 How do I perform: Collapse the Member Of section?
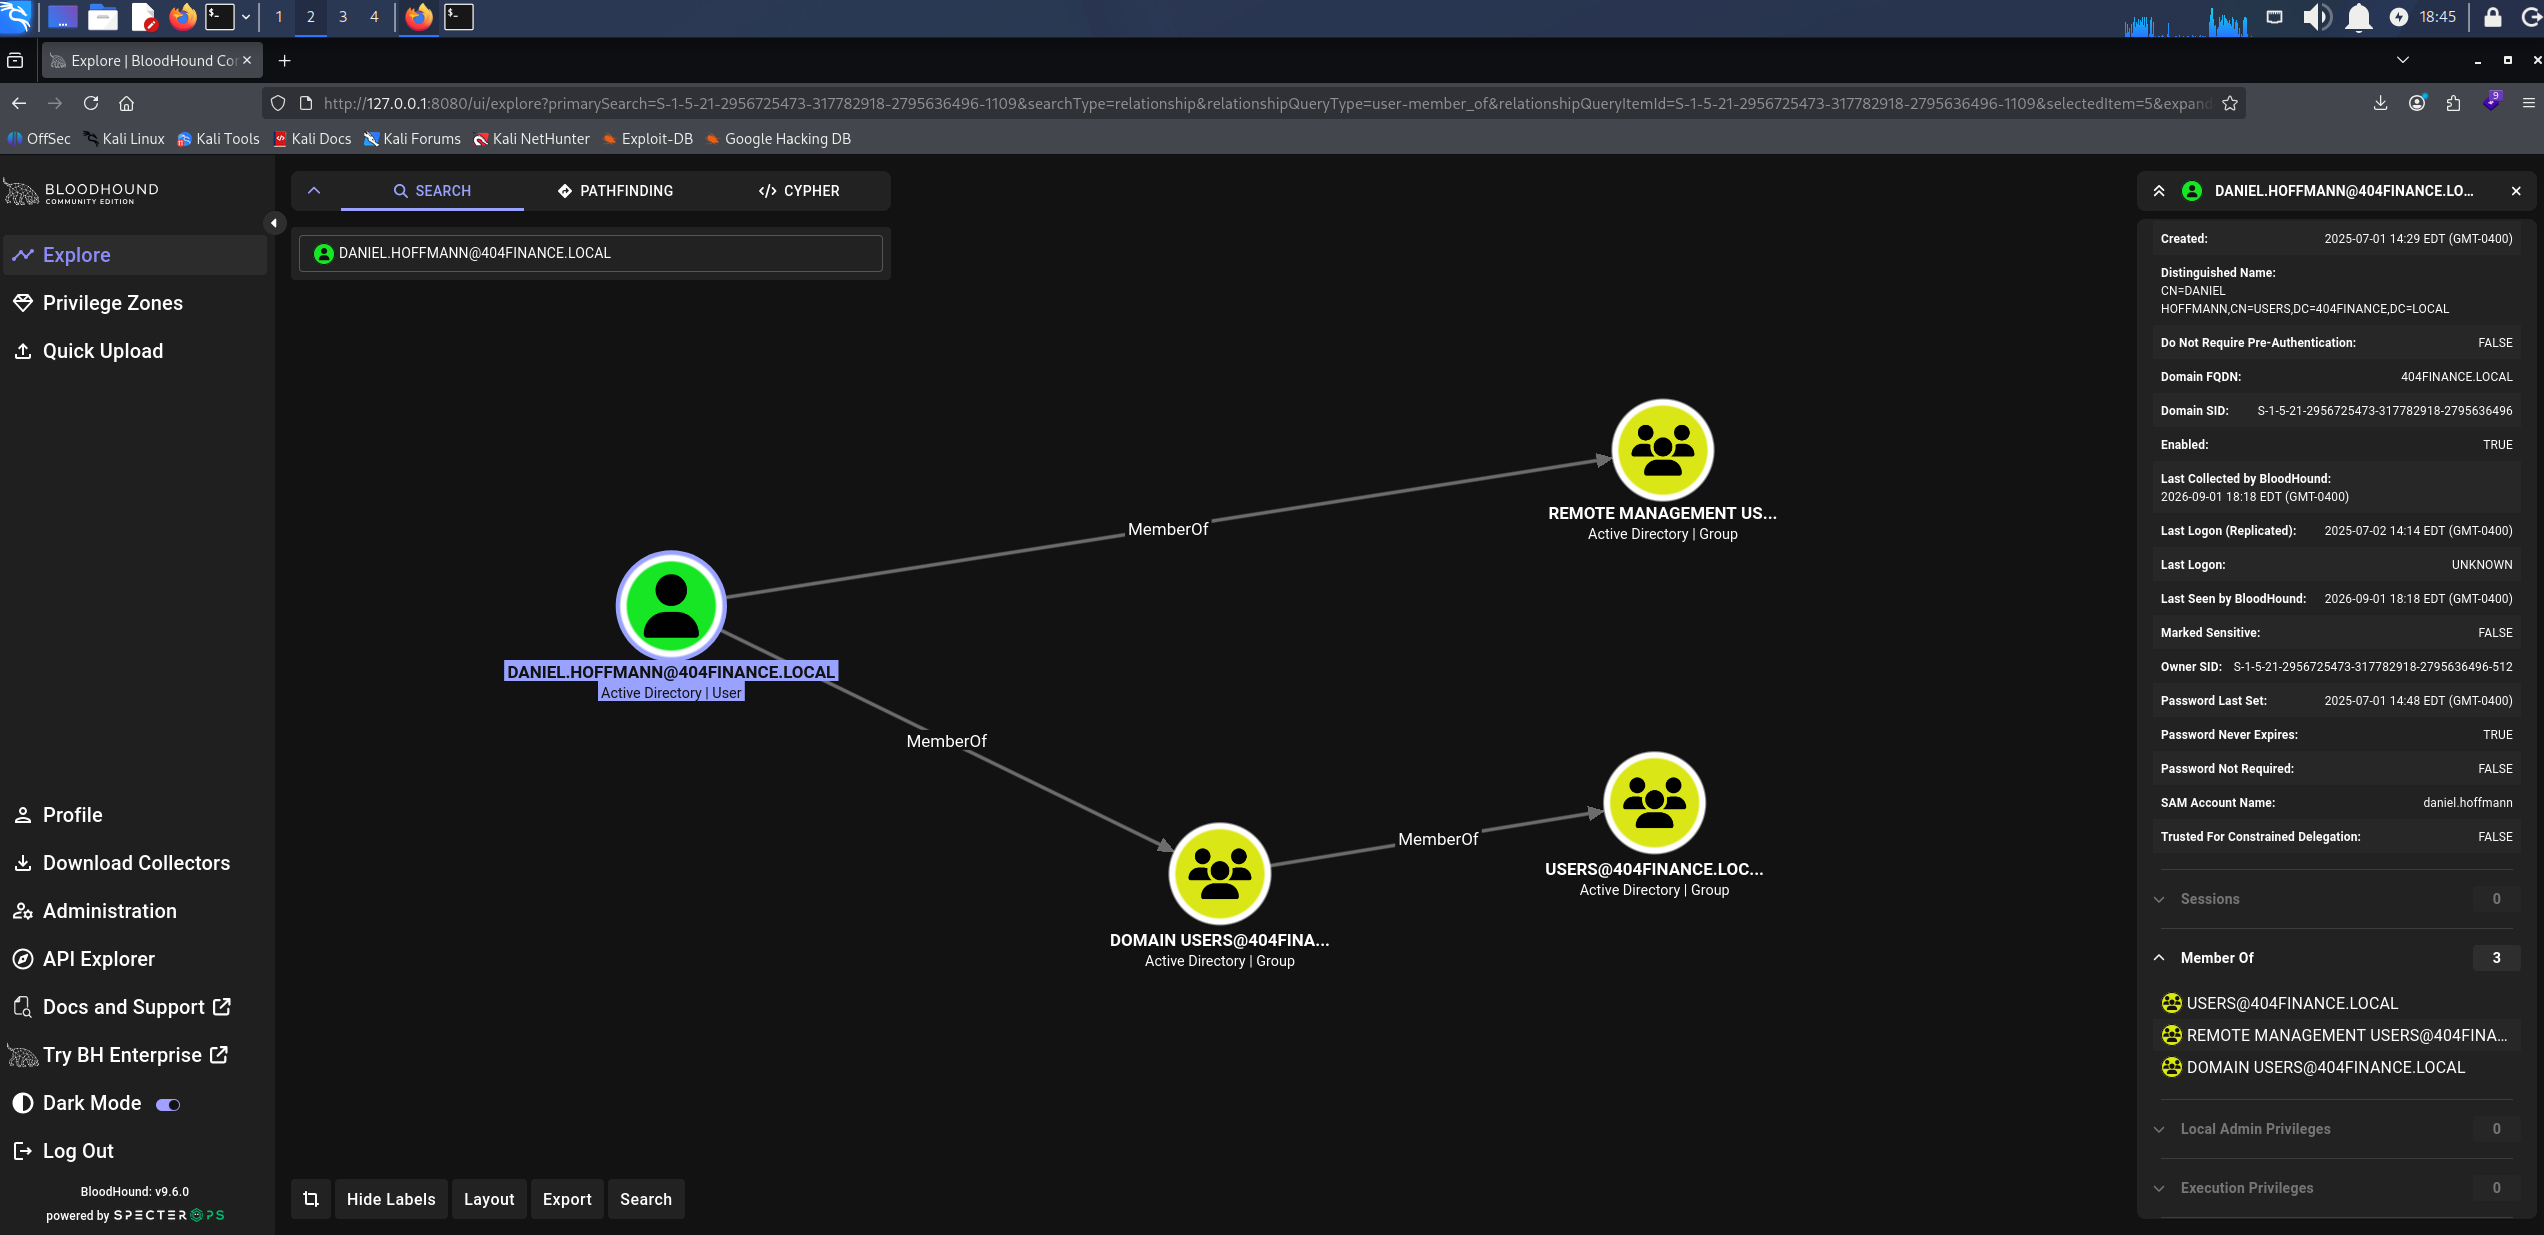point(2337,958)
